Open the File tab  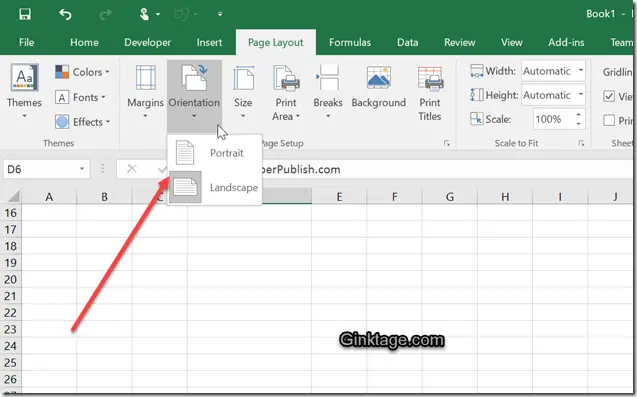click(26, 42)
